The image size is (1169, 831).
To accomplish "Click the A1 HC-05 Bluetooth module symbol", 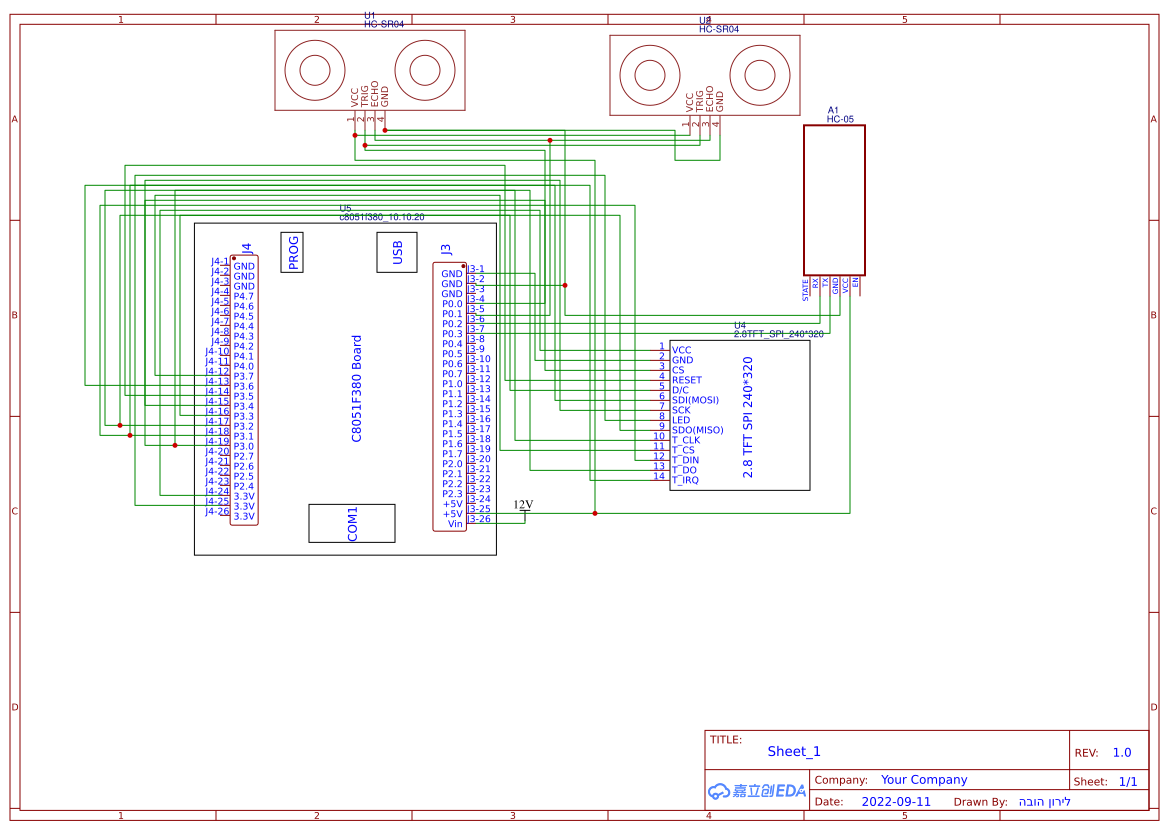I will tap(834, 197).
